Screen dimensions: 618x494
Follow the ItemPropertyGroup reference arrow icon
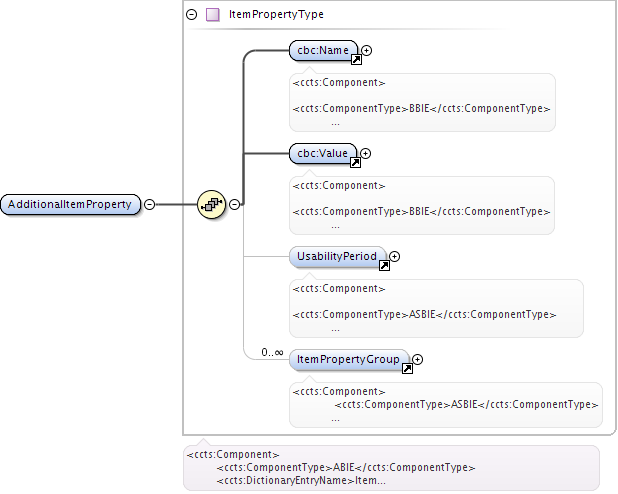407,369
